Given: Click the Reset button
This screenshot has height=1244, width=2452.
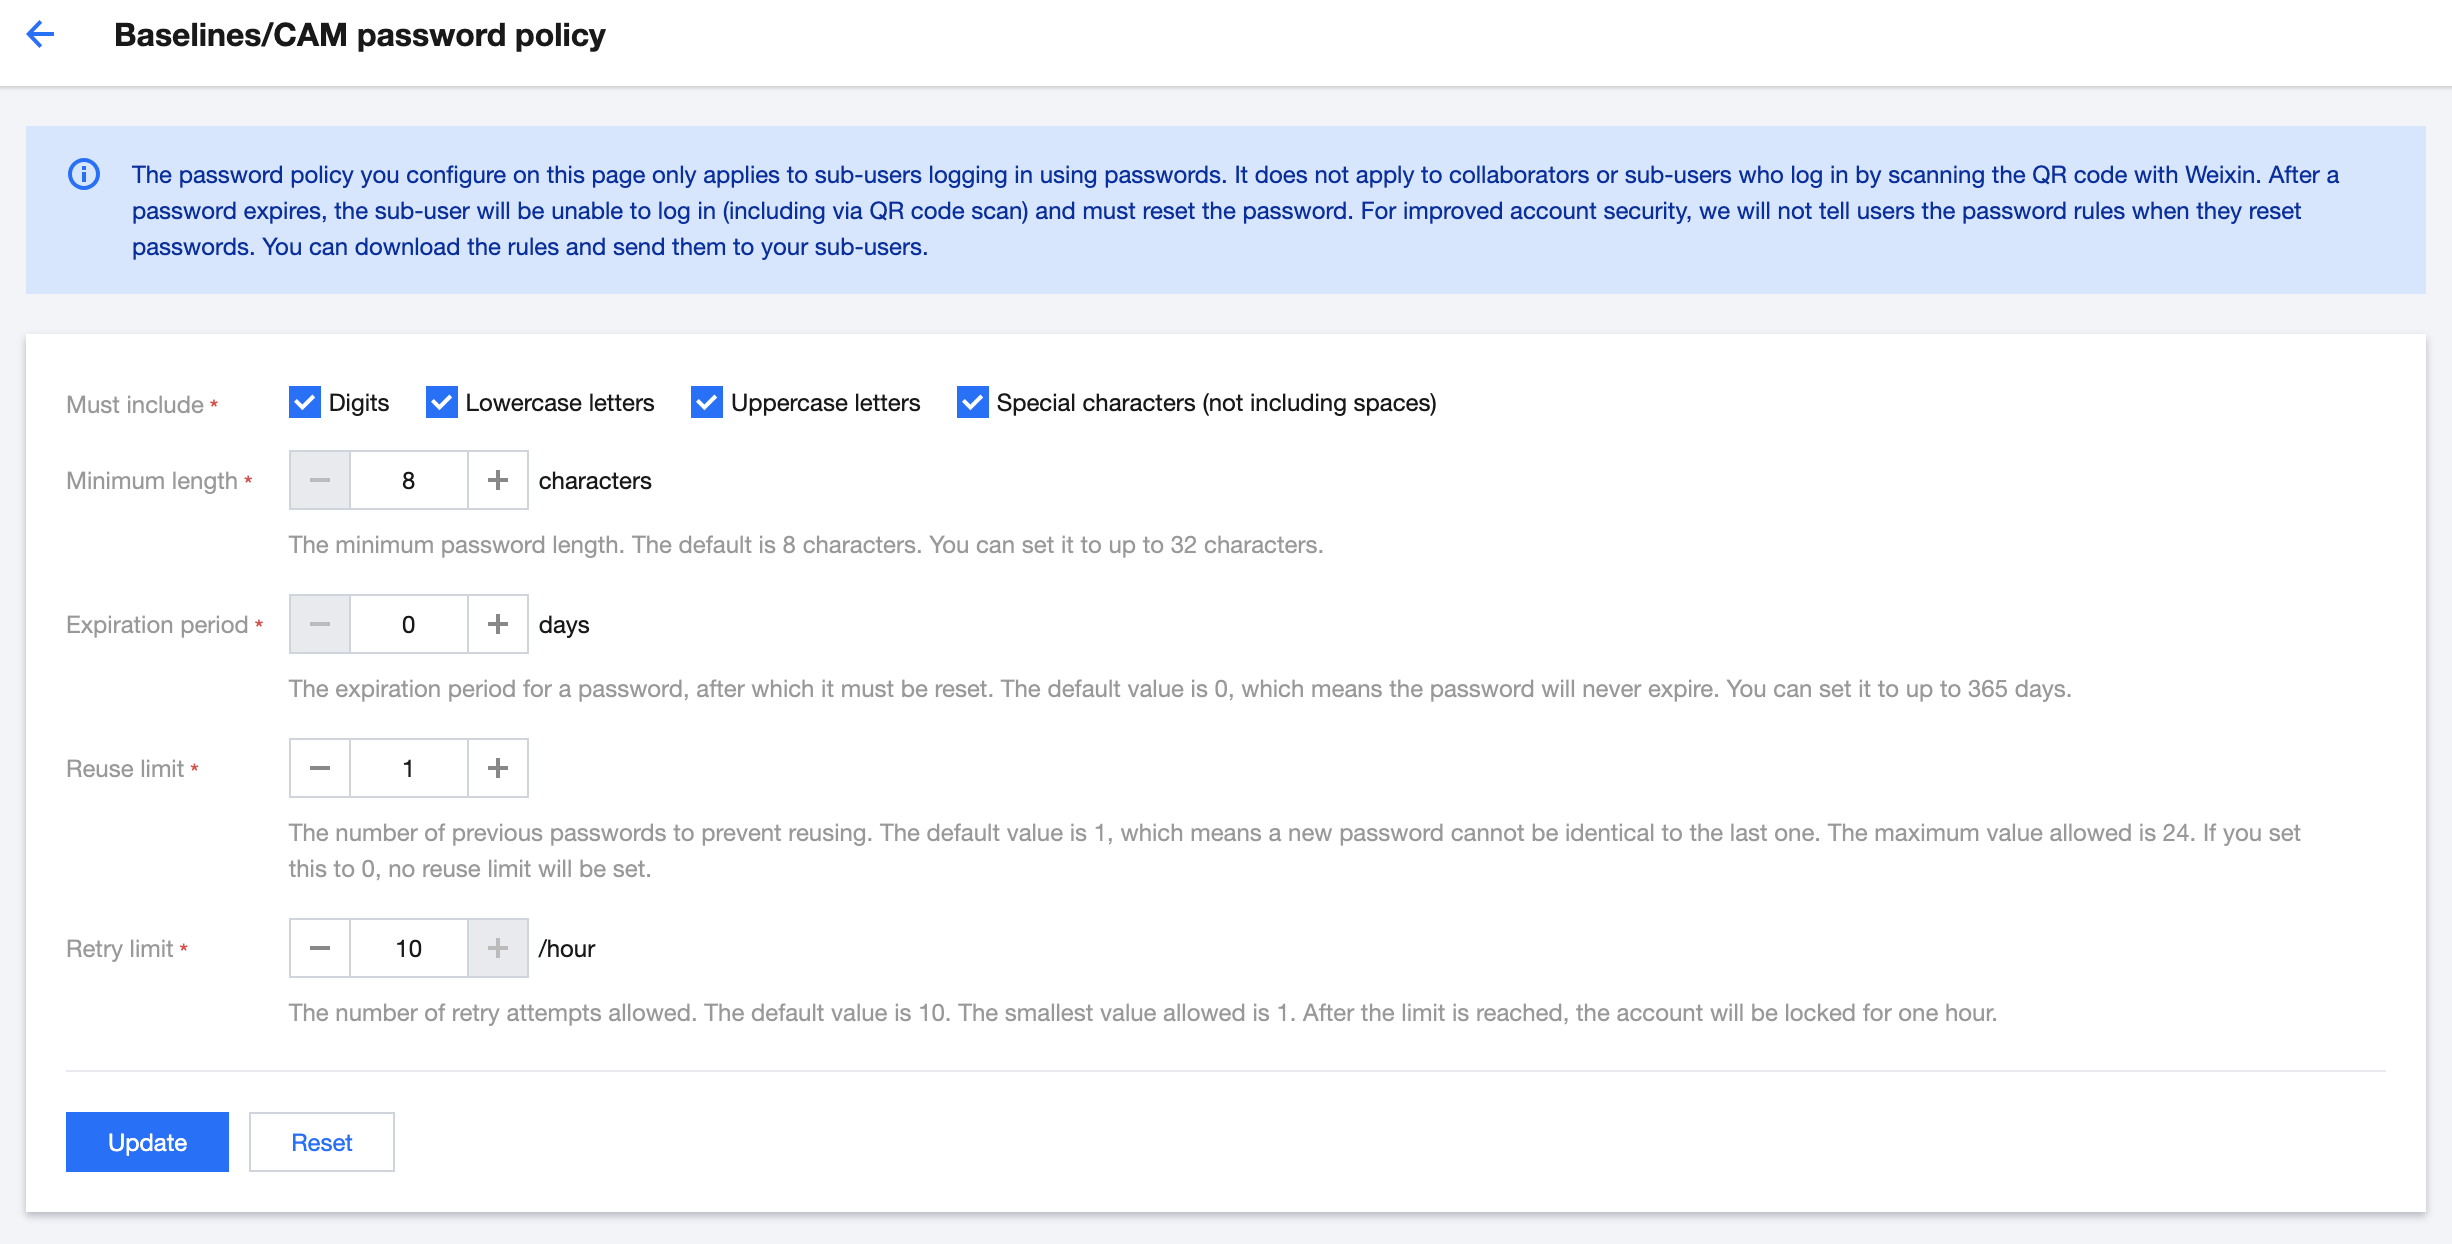Looking at the screenshot, I should tap(321, 1142).
